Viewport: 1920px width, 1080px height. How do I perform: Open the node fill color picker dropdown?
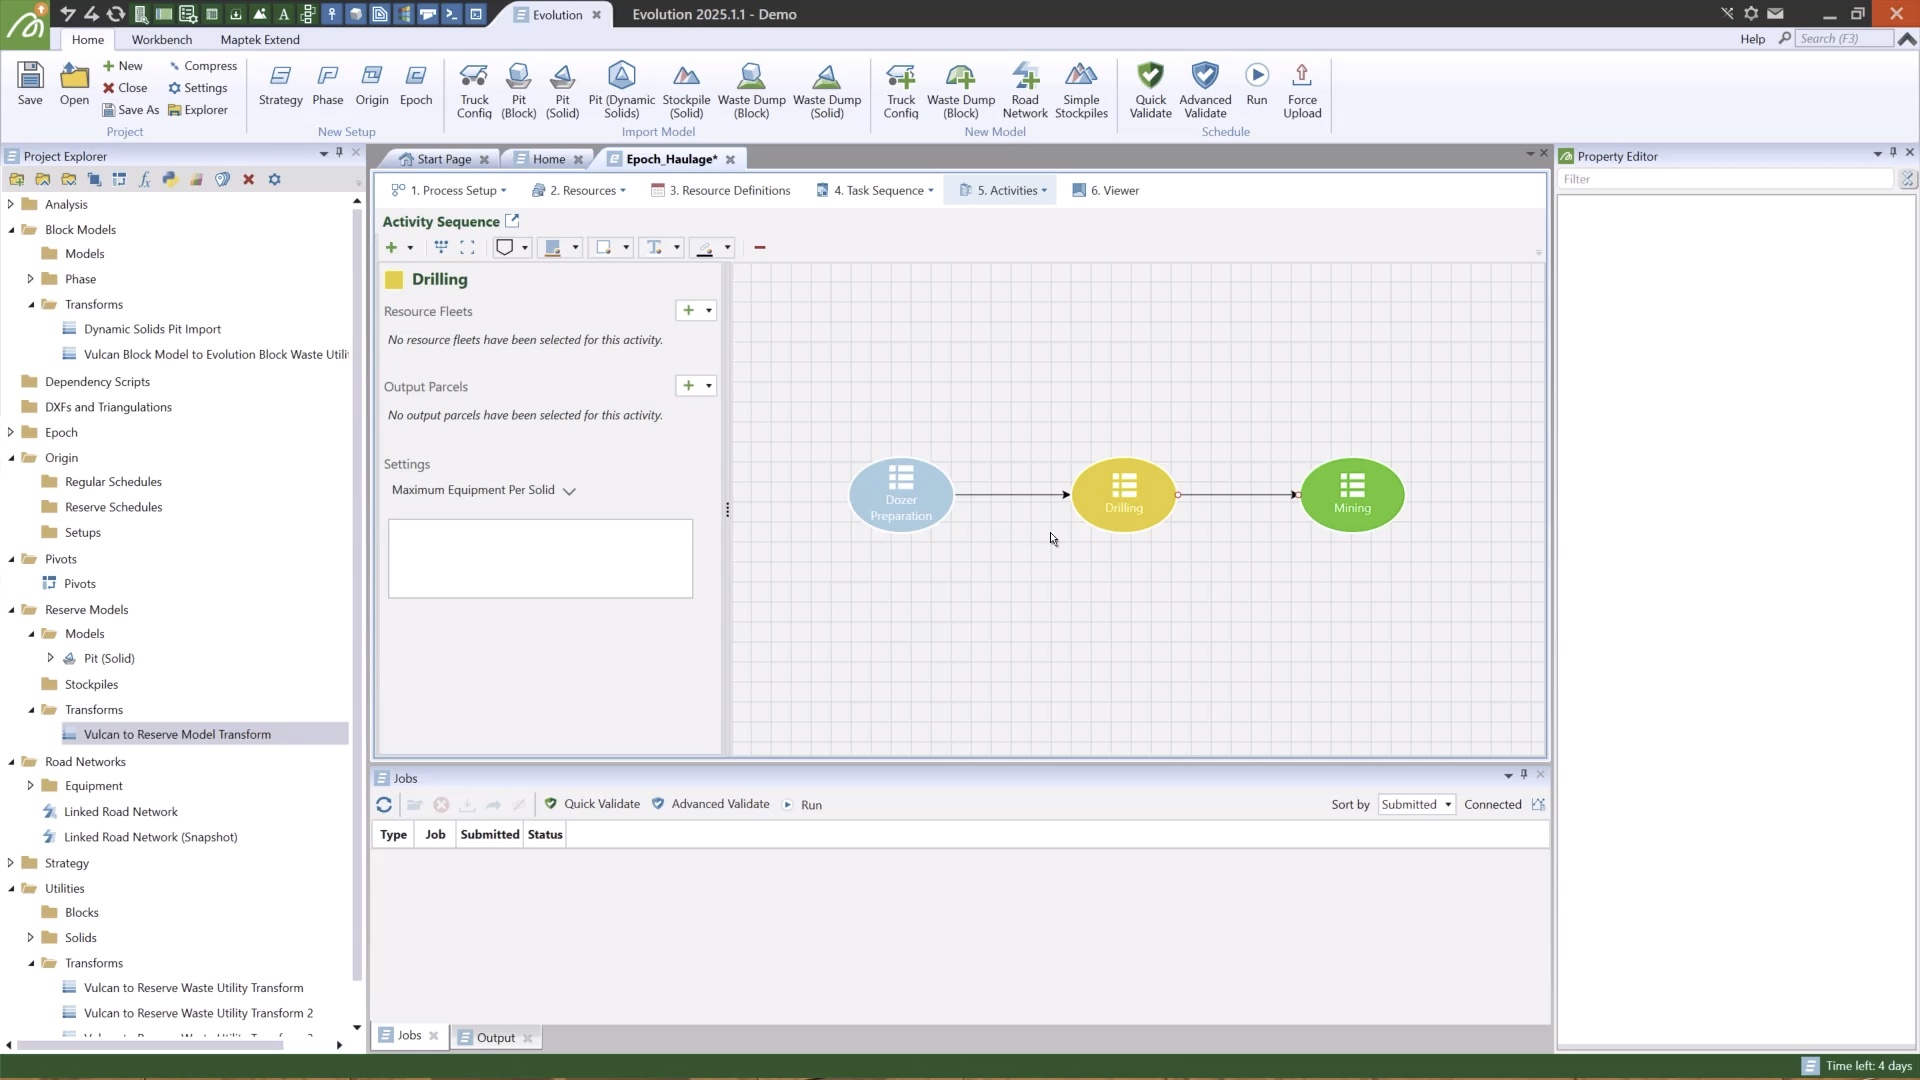click(x=575, y=248)
